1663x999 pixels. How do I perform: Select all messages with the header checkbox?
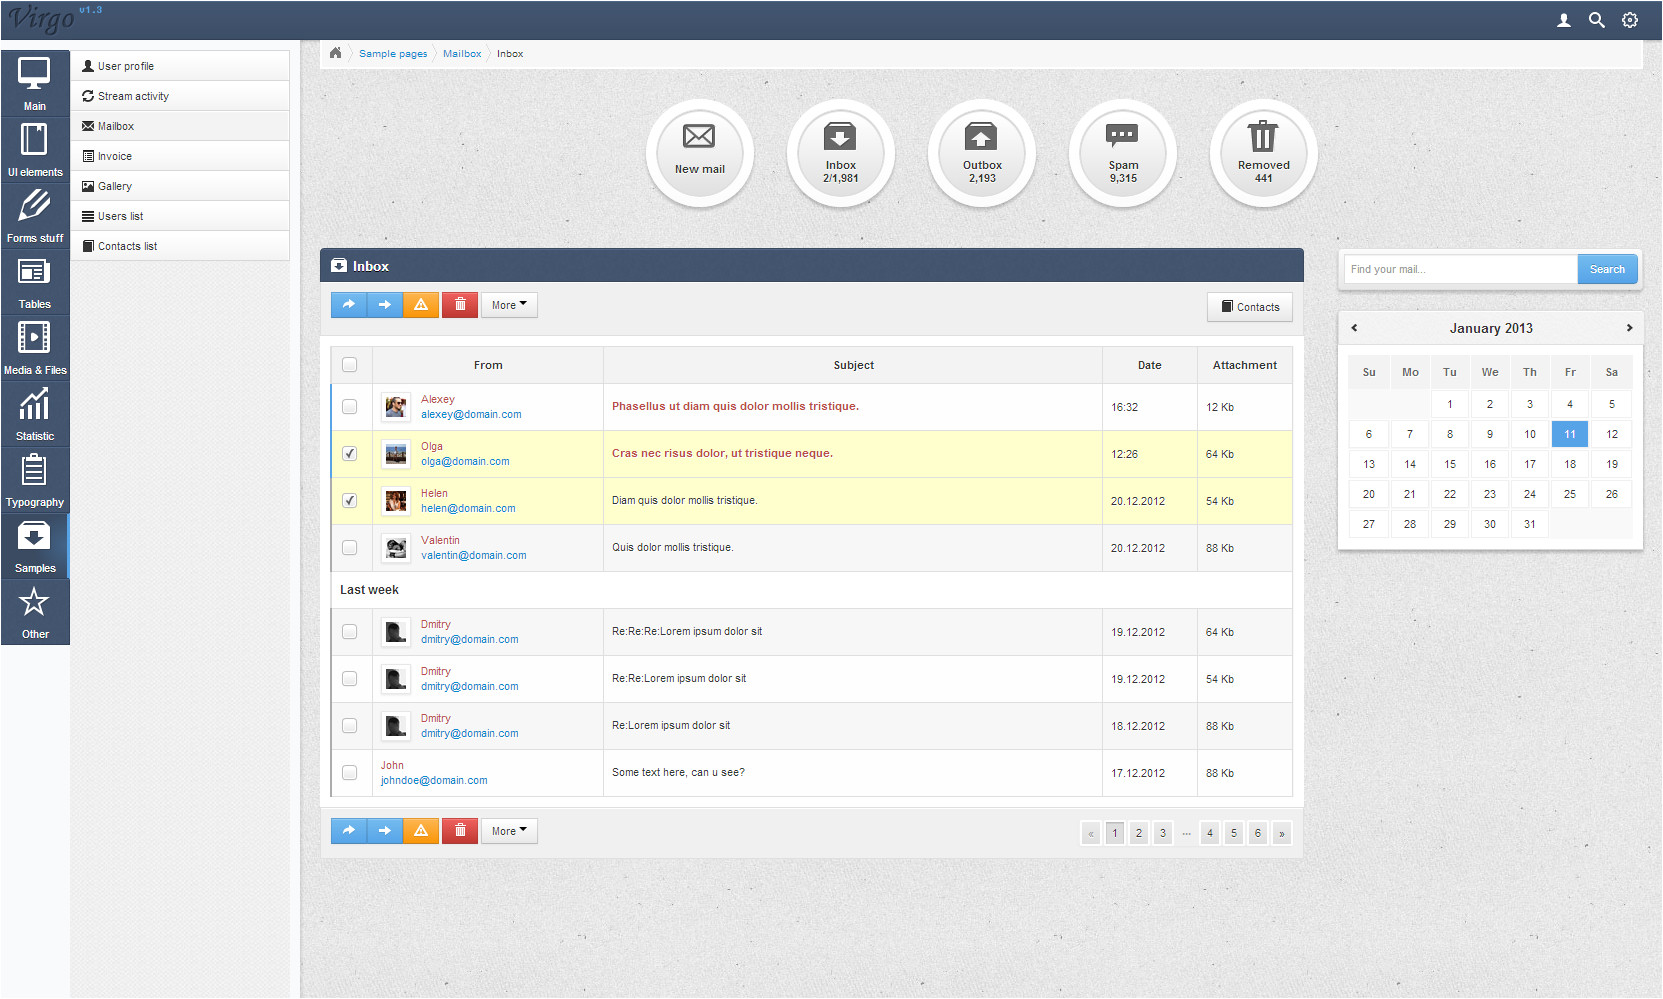coord(349,364)
